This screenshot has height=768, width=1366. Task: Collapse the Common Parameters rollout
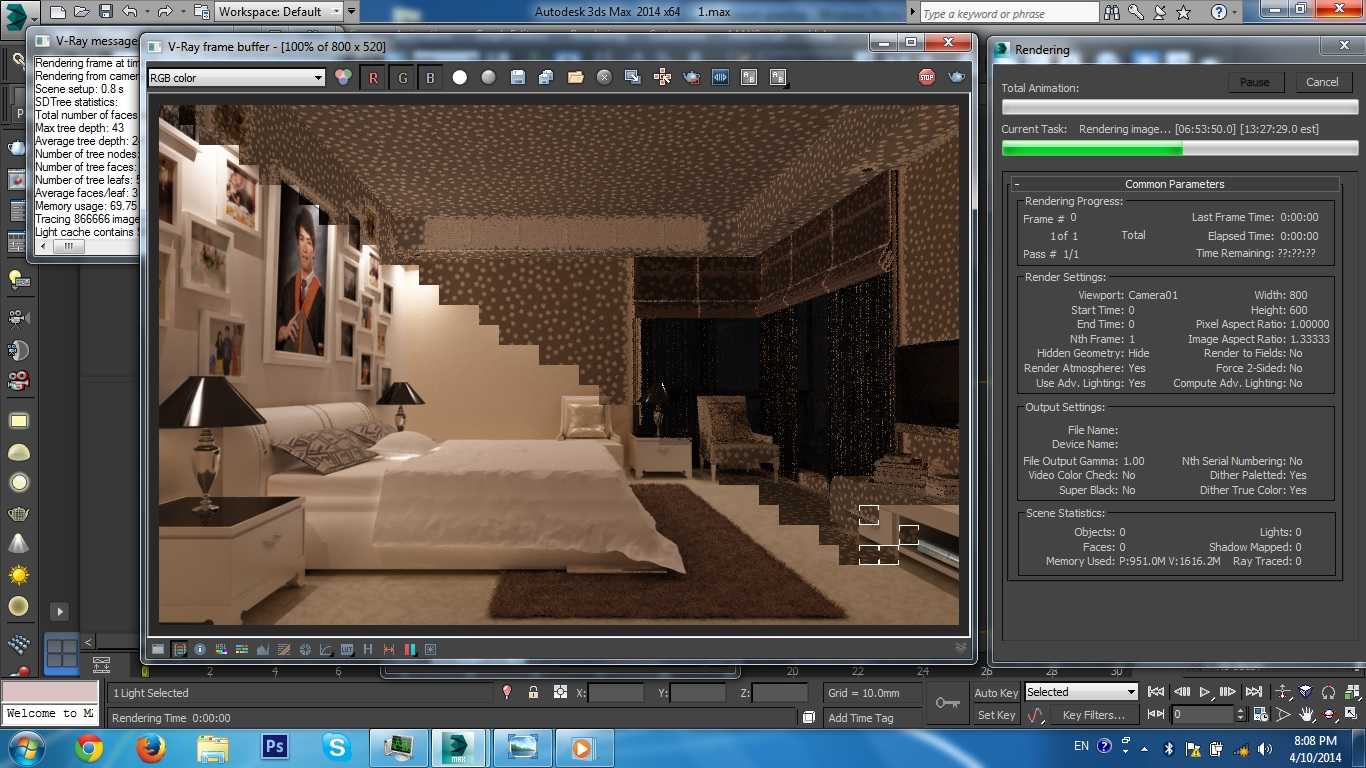tap(1017, 184)
